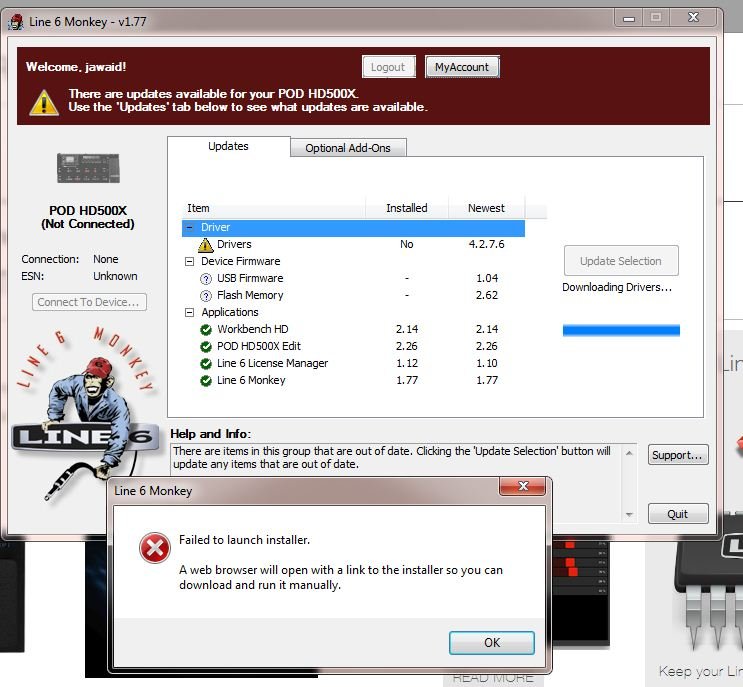This screenshot has width=743, height=687.
Task: Select the Updates tab
Action: pos(228,146)
